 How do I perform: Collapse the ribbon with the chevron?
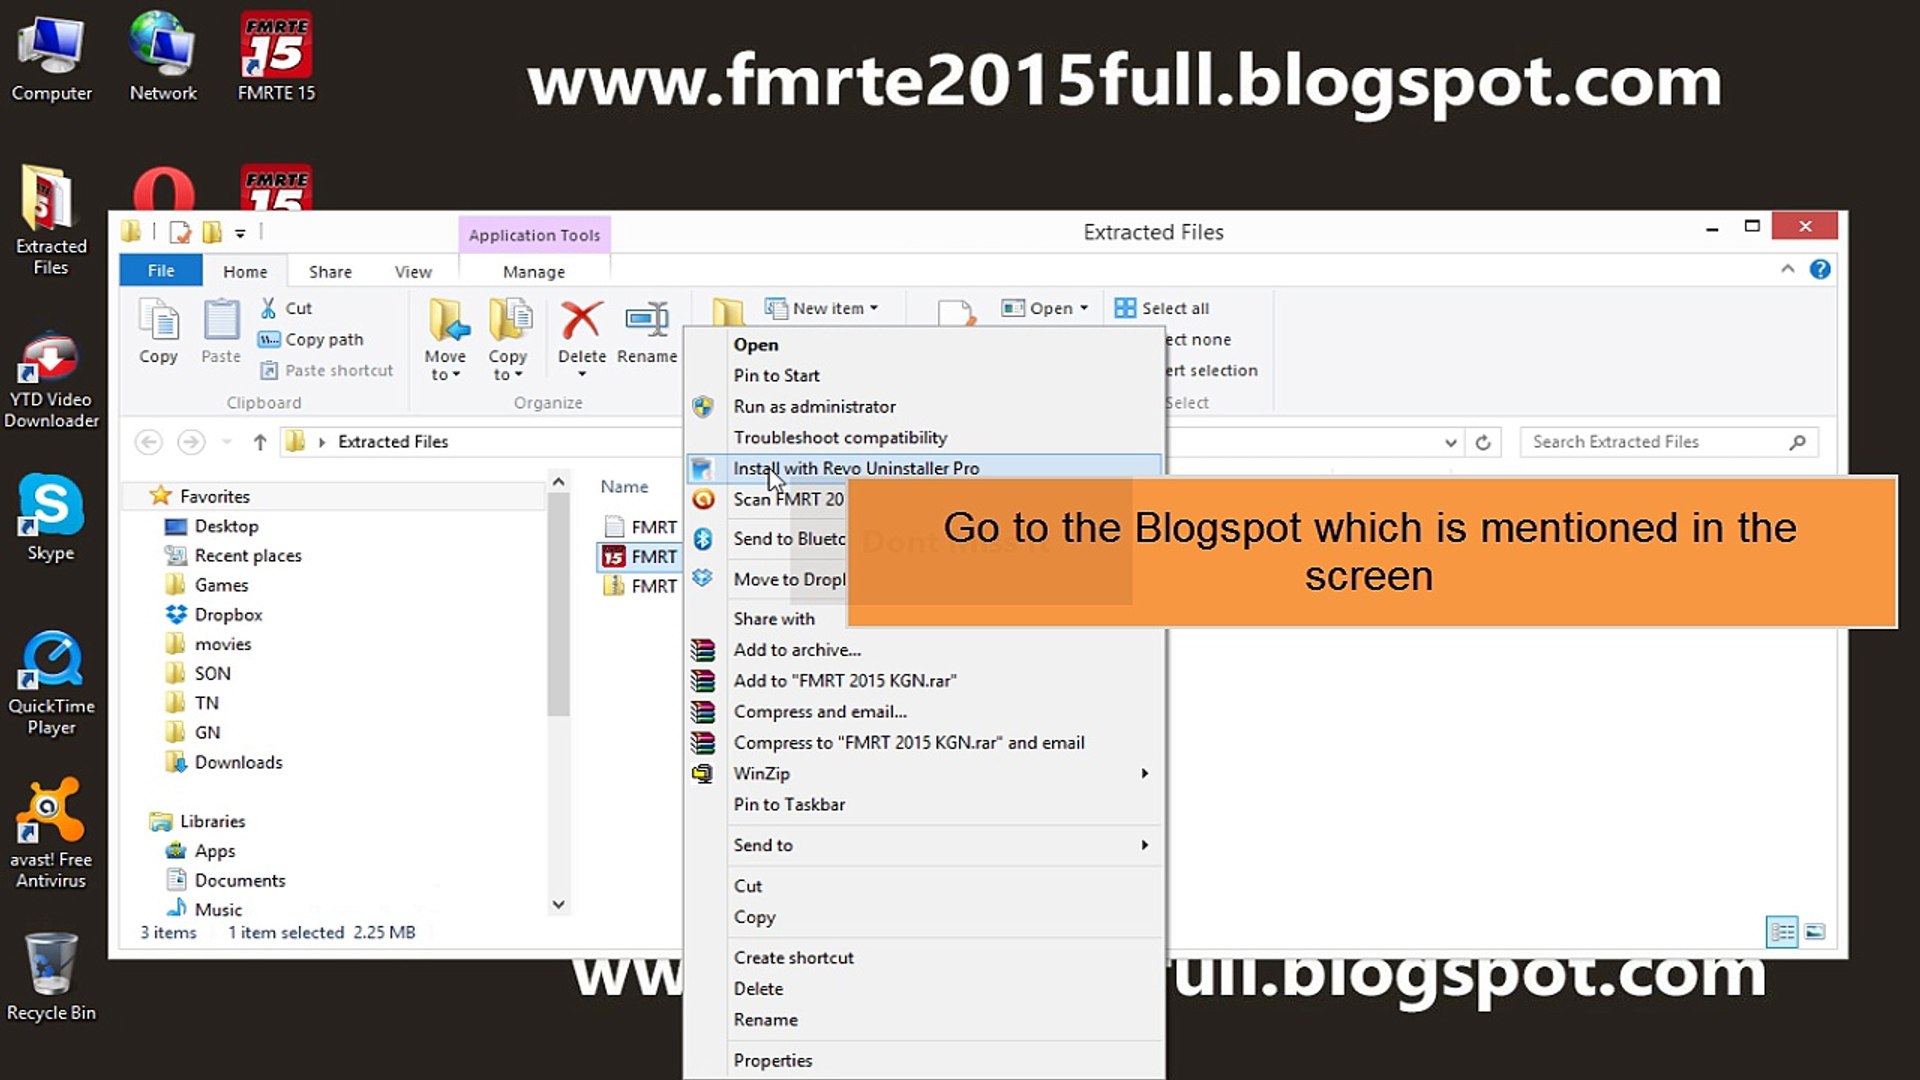coord(1787,269)
